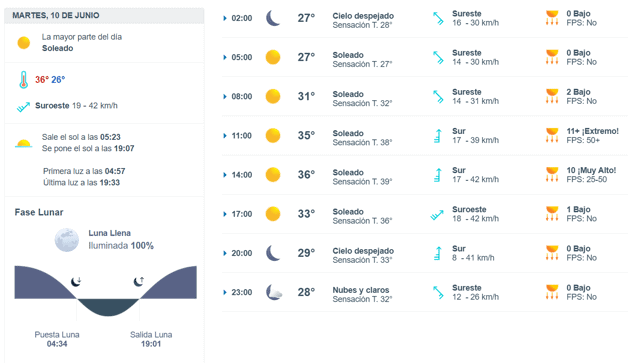This screenshot has width=628, height=363.
Task: Click the Suroeste wind arrow at 17:00
Action: pyautogui.click(x=437, y=215)
